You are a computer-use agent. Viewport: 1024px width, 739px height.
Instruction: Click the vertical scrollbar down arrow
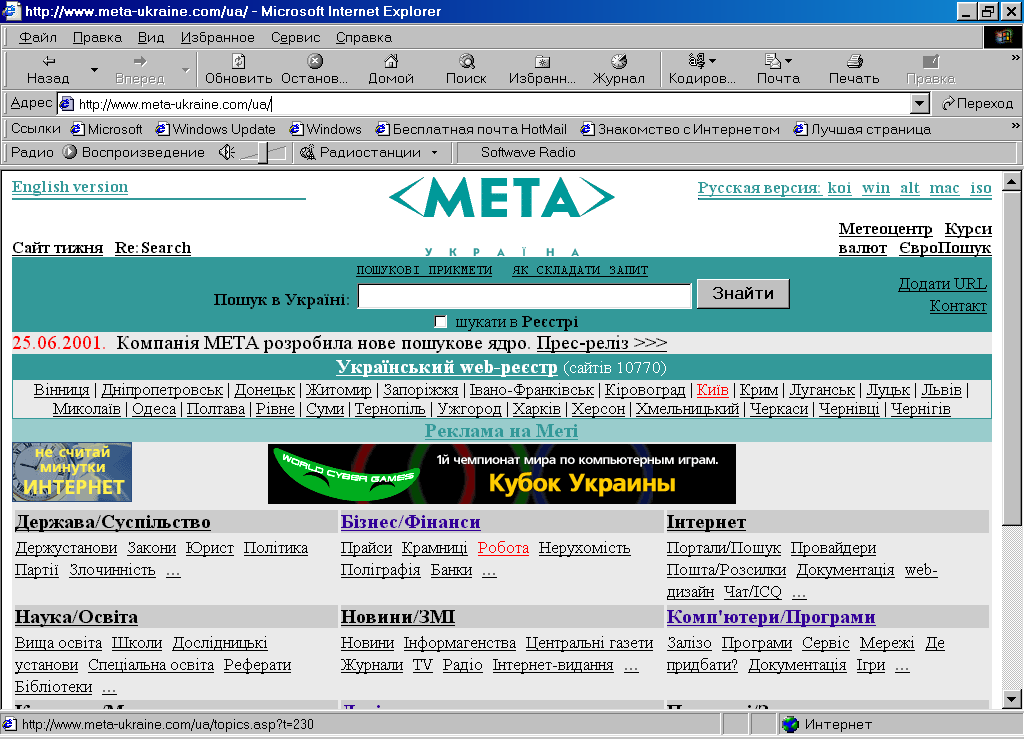pyautogui.click(x=1012, y=699)
